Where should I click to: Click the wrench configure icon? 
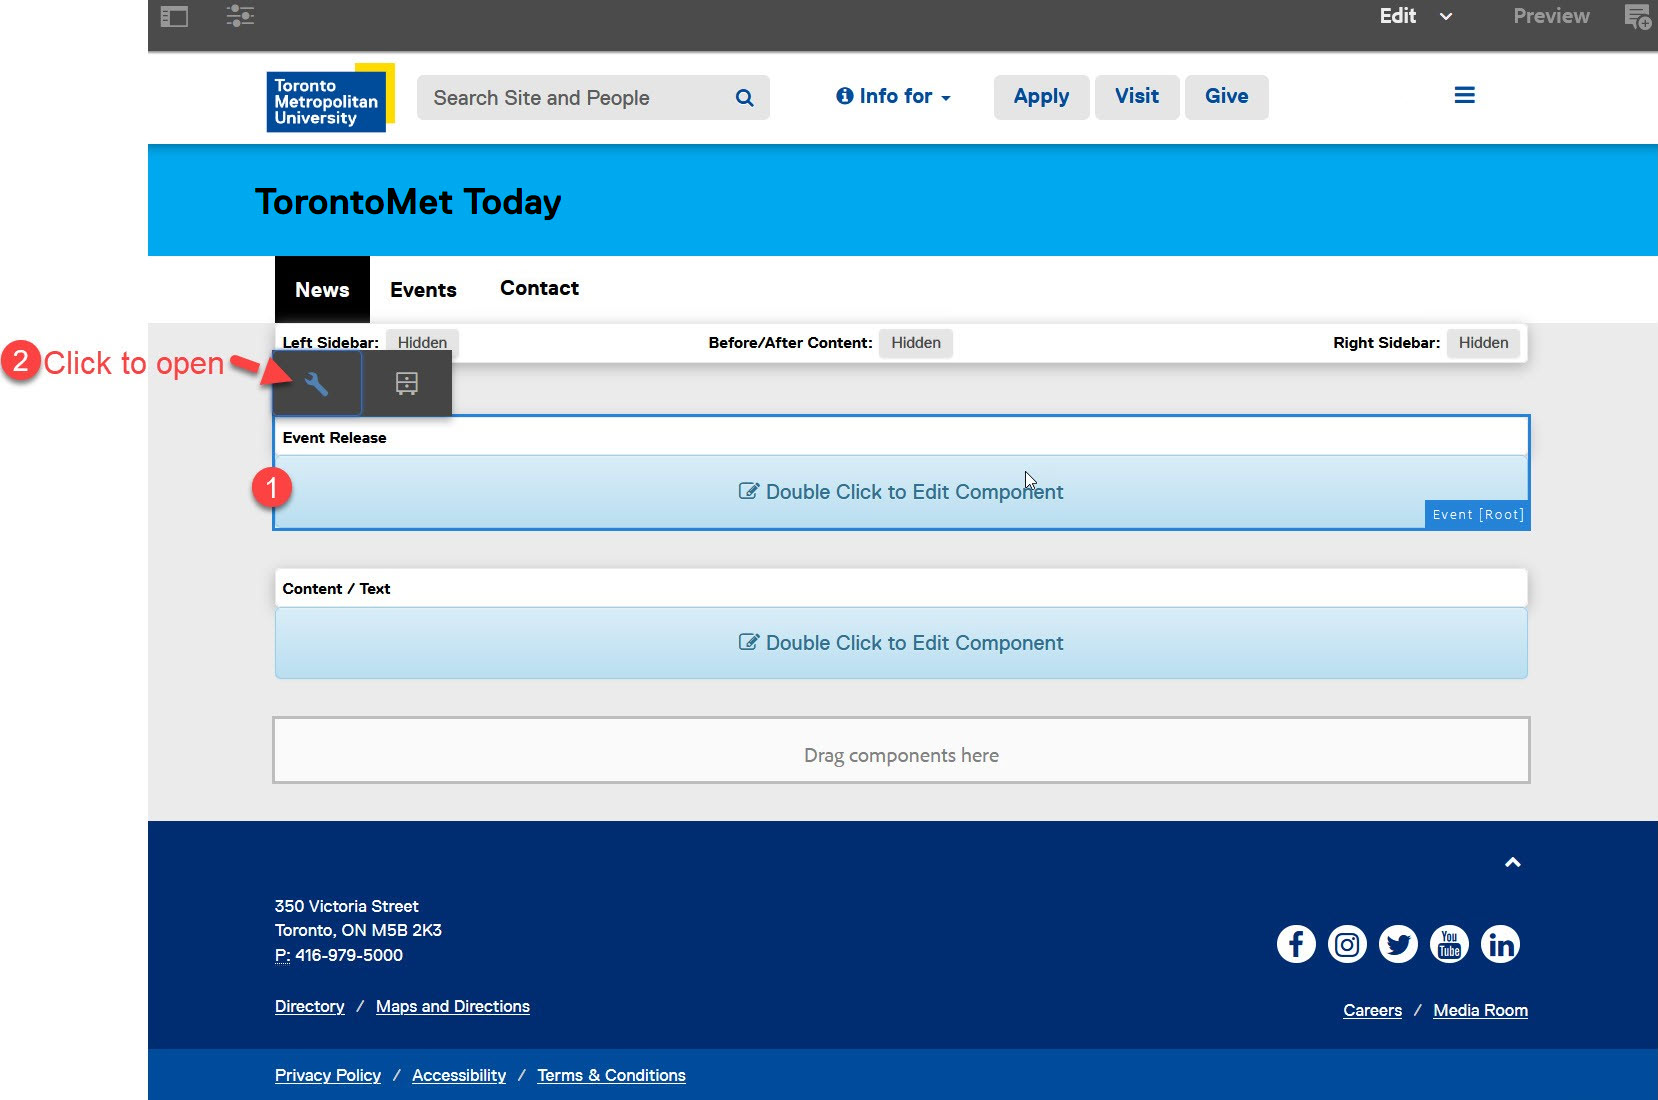(x=317, y=383)
